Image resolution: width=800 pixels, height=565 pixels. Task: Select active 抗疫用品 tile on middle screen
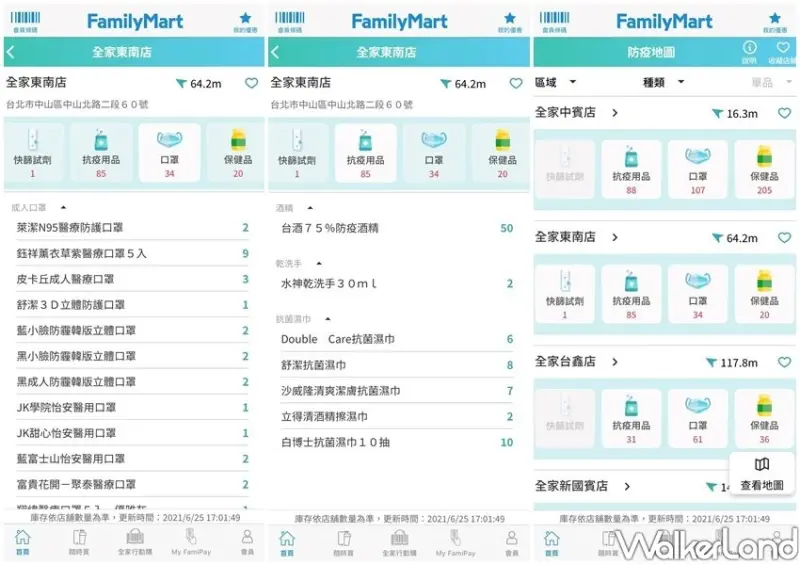365,153
